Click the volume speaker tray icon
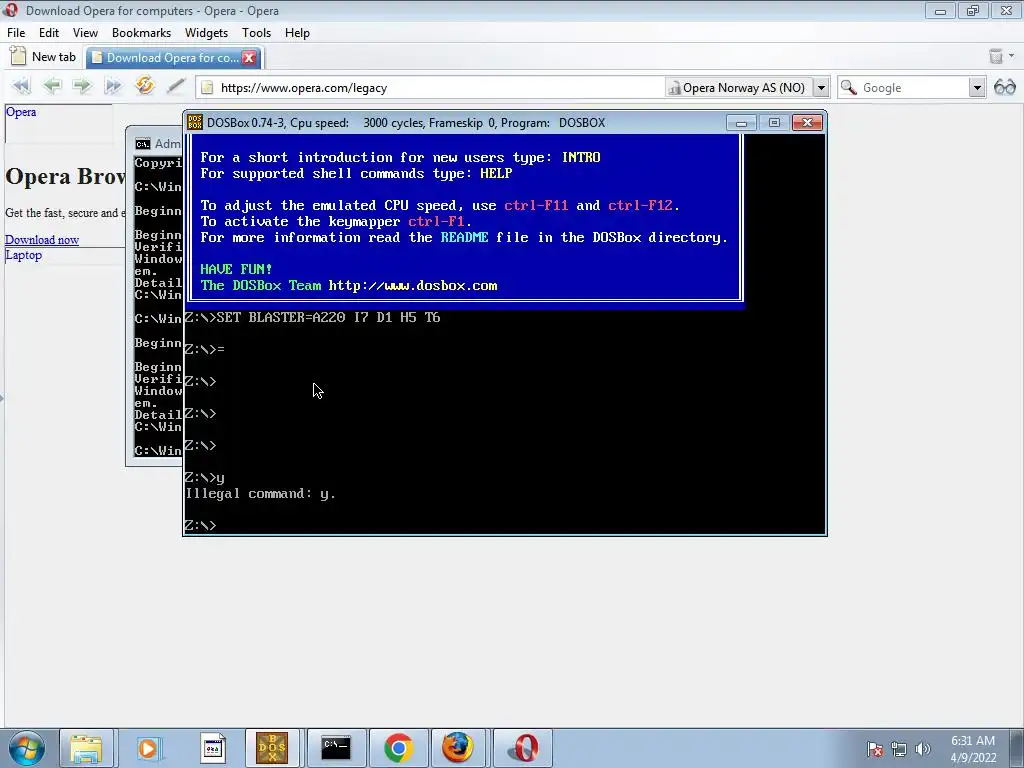Viewport: 1024px width, 768px height. (923, 749)
